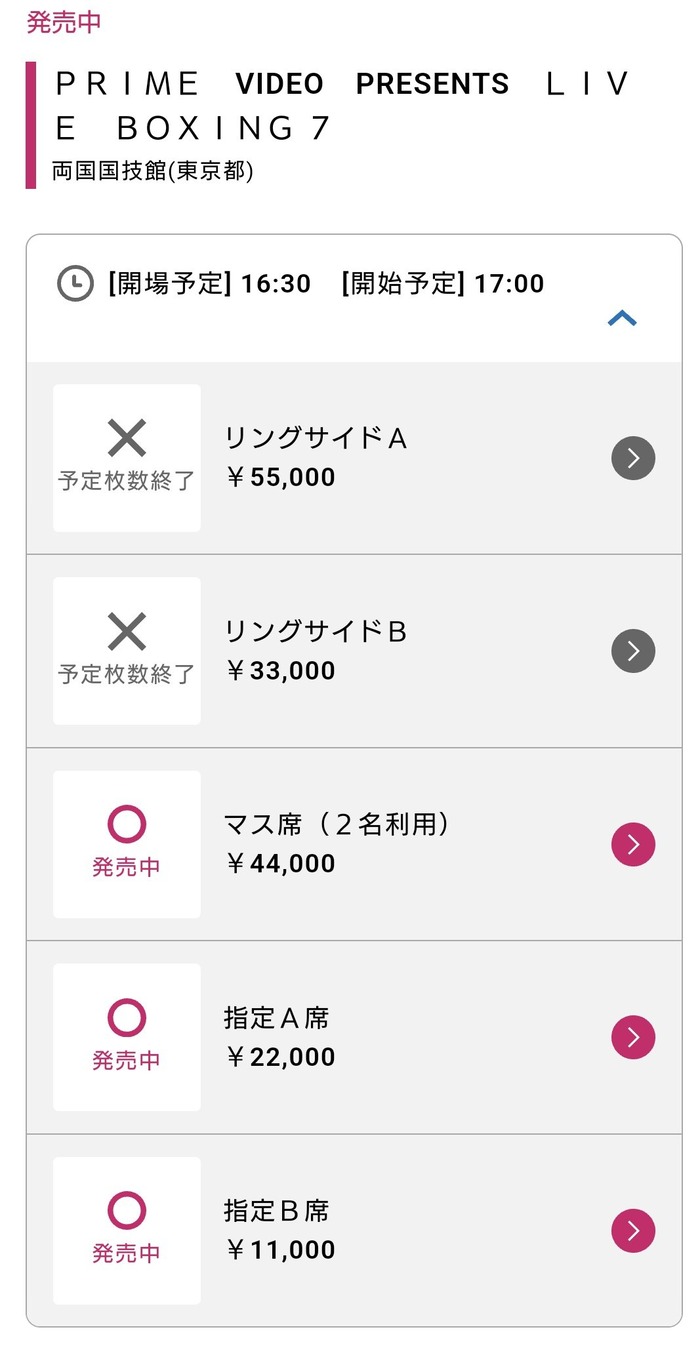Collapse the showtime section with the chevron
Screen dimensions: 700x1361
[622, 319]
